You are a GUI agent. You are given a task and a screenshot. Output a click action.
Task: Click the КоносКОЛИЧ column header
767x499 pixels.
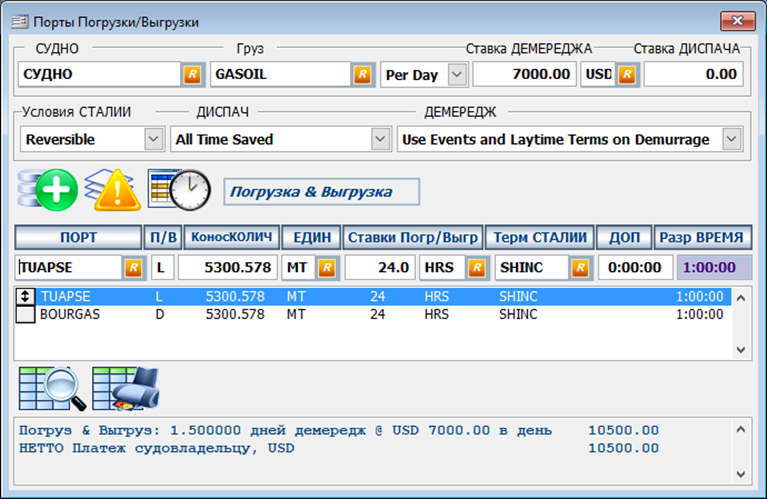coord(231,237)
